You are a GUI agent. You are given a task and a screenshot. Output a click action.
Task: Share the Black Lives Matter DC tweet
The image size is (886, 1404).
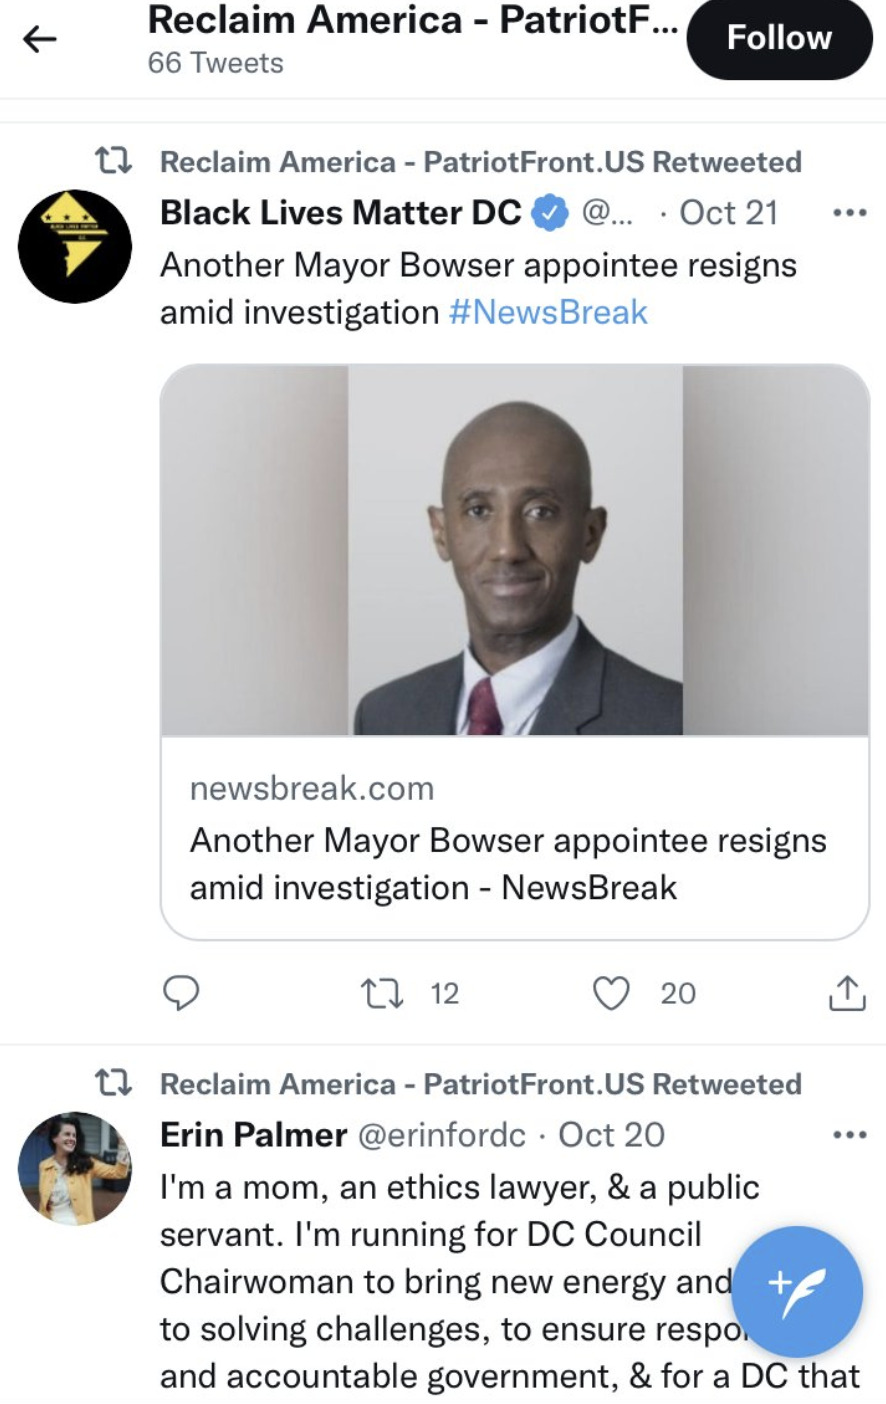click(846, 993)
